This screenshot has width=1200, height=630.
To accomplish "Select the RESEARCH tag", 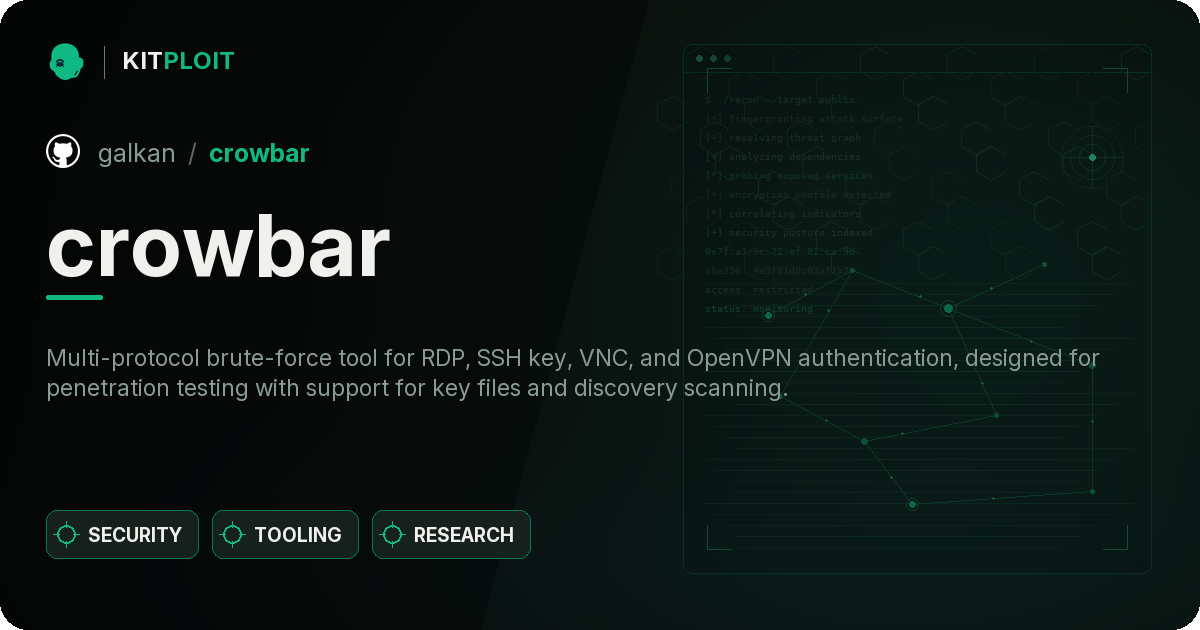I will click(451, 535).
